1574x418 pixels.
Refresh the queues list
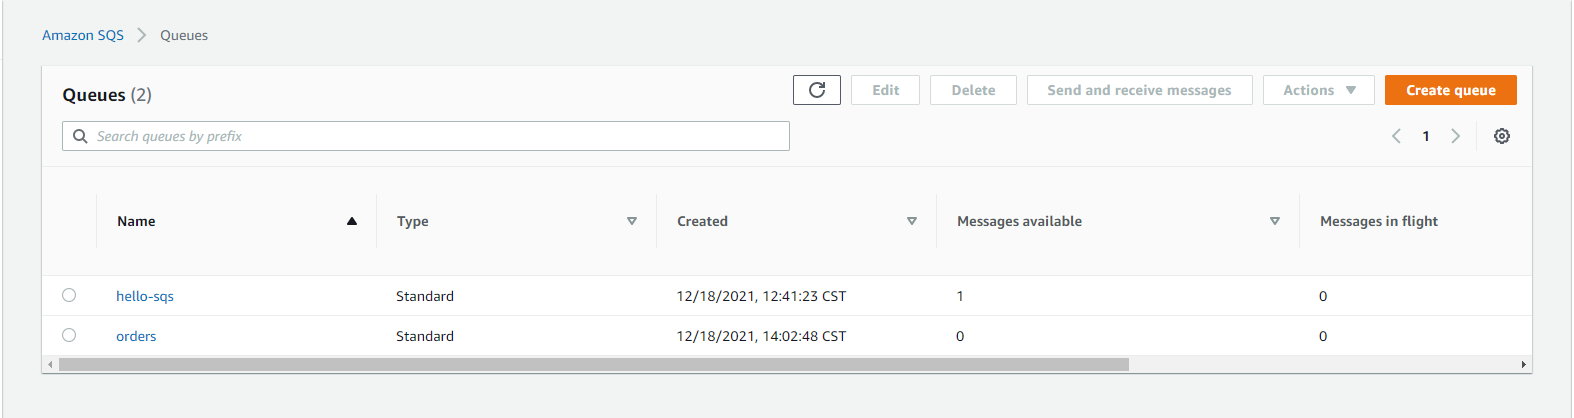click(816, 90)
